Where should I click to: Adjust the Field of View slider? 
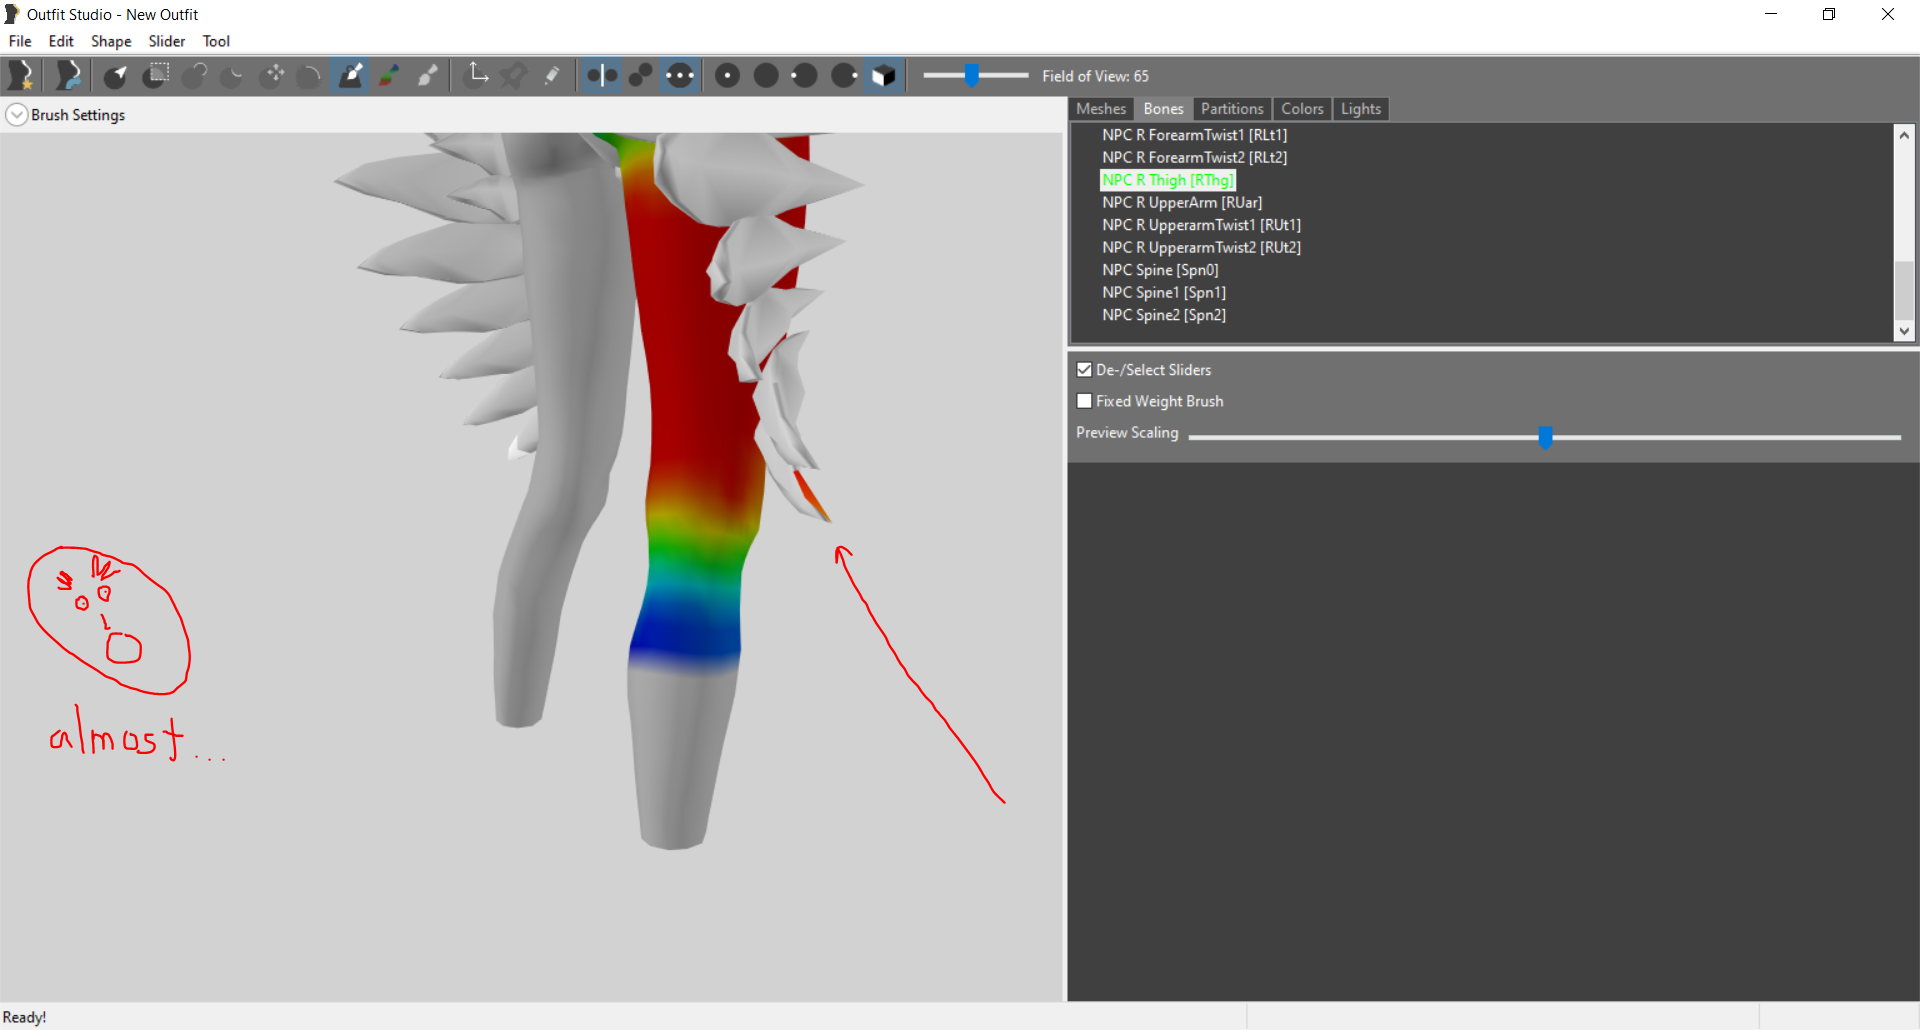(972, 75)
